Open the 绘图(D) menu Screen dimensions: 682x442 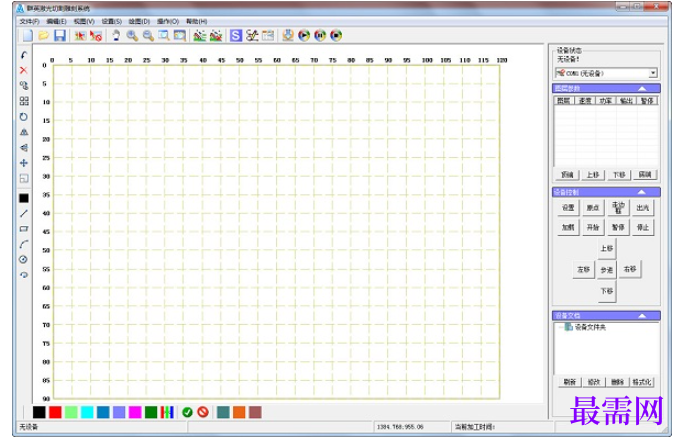tap(139, 21)
